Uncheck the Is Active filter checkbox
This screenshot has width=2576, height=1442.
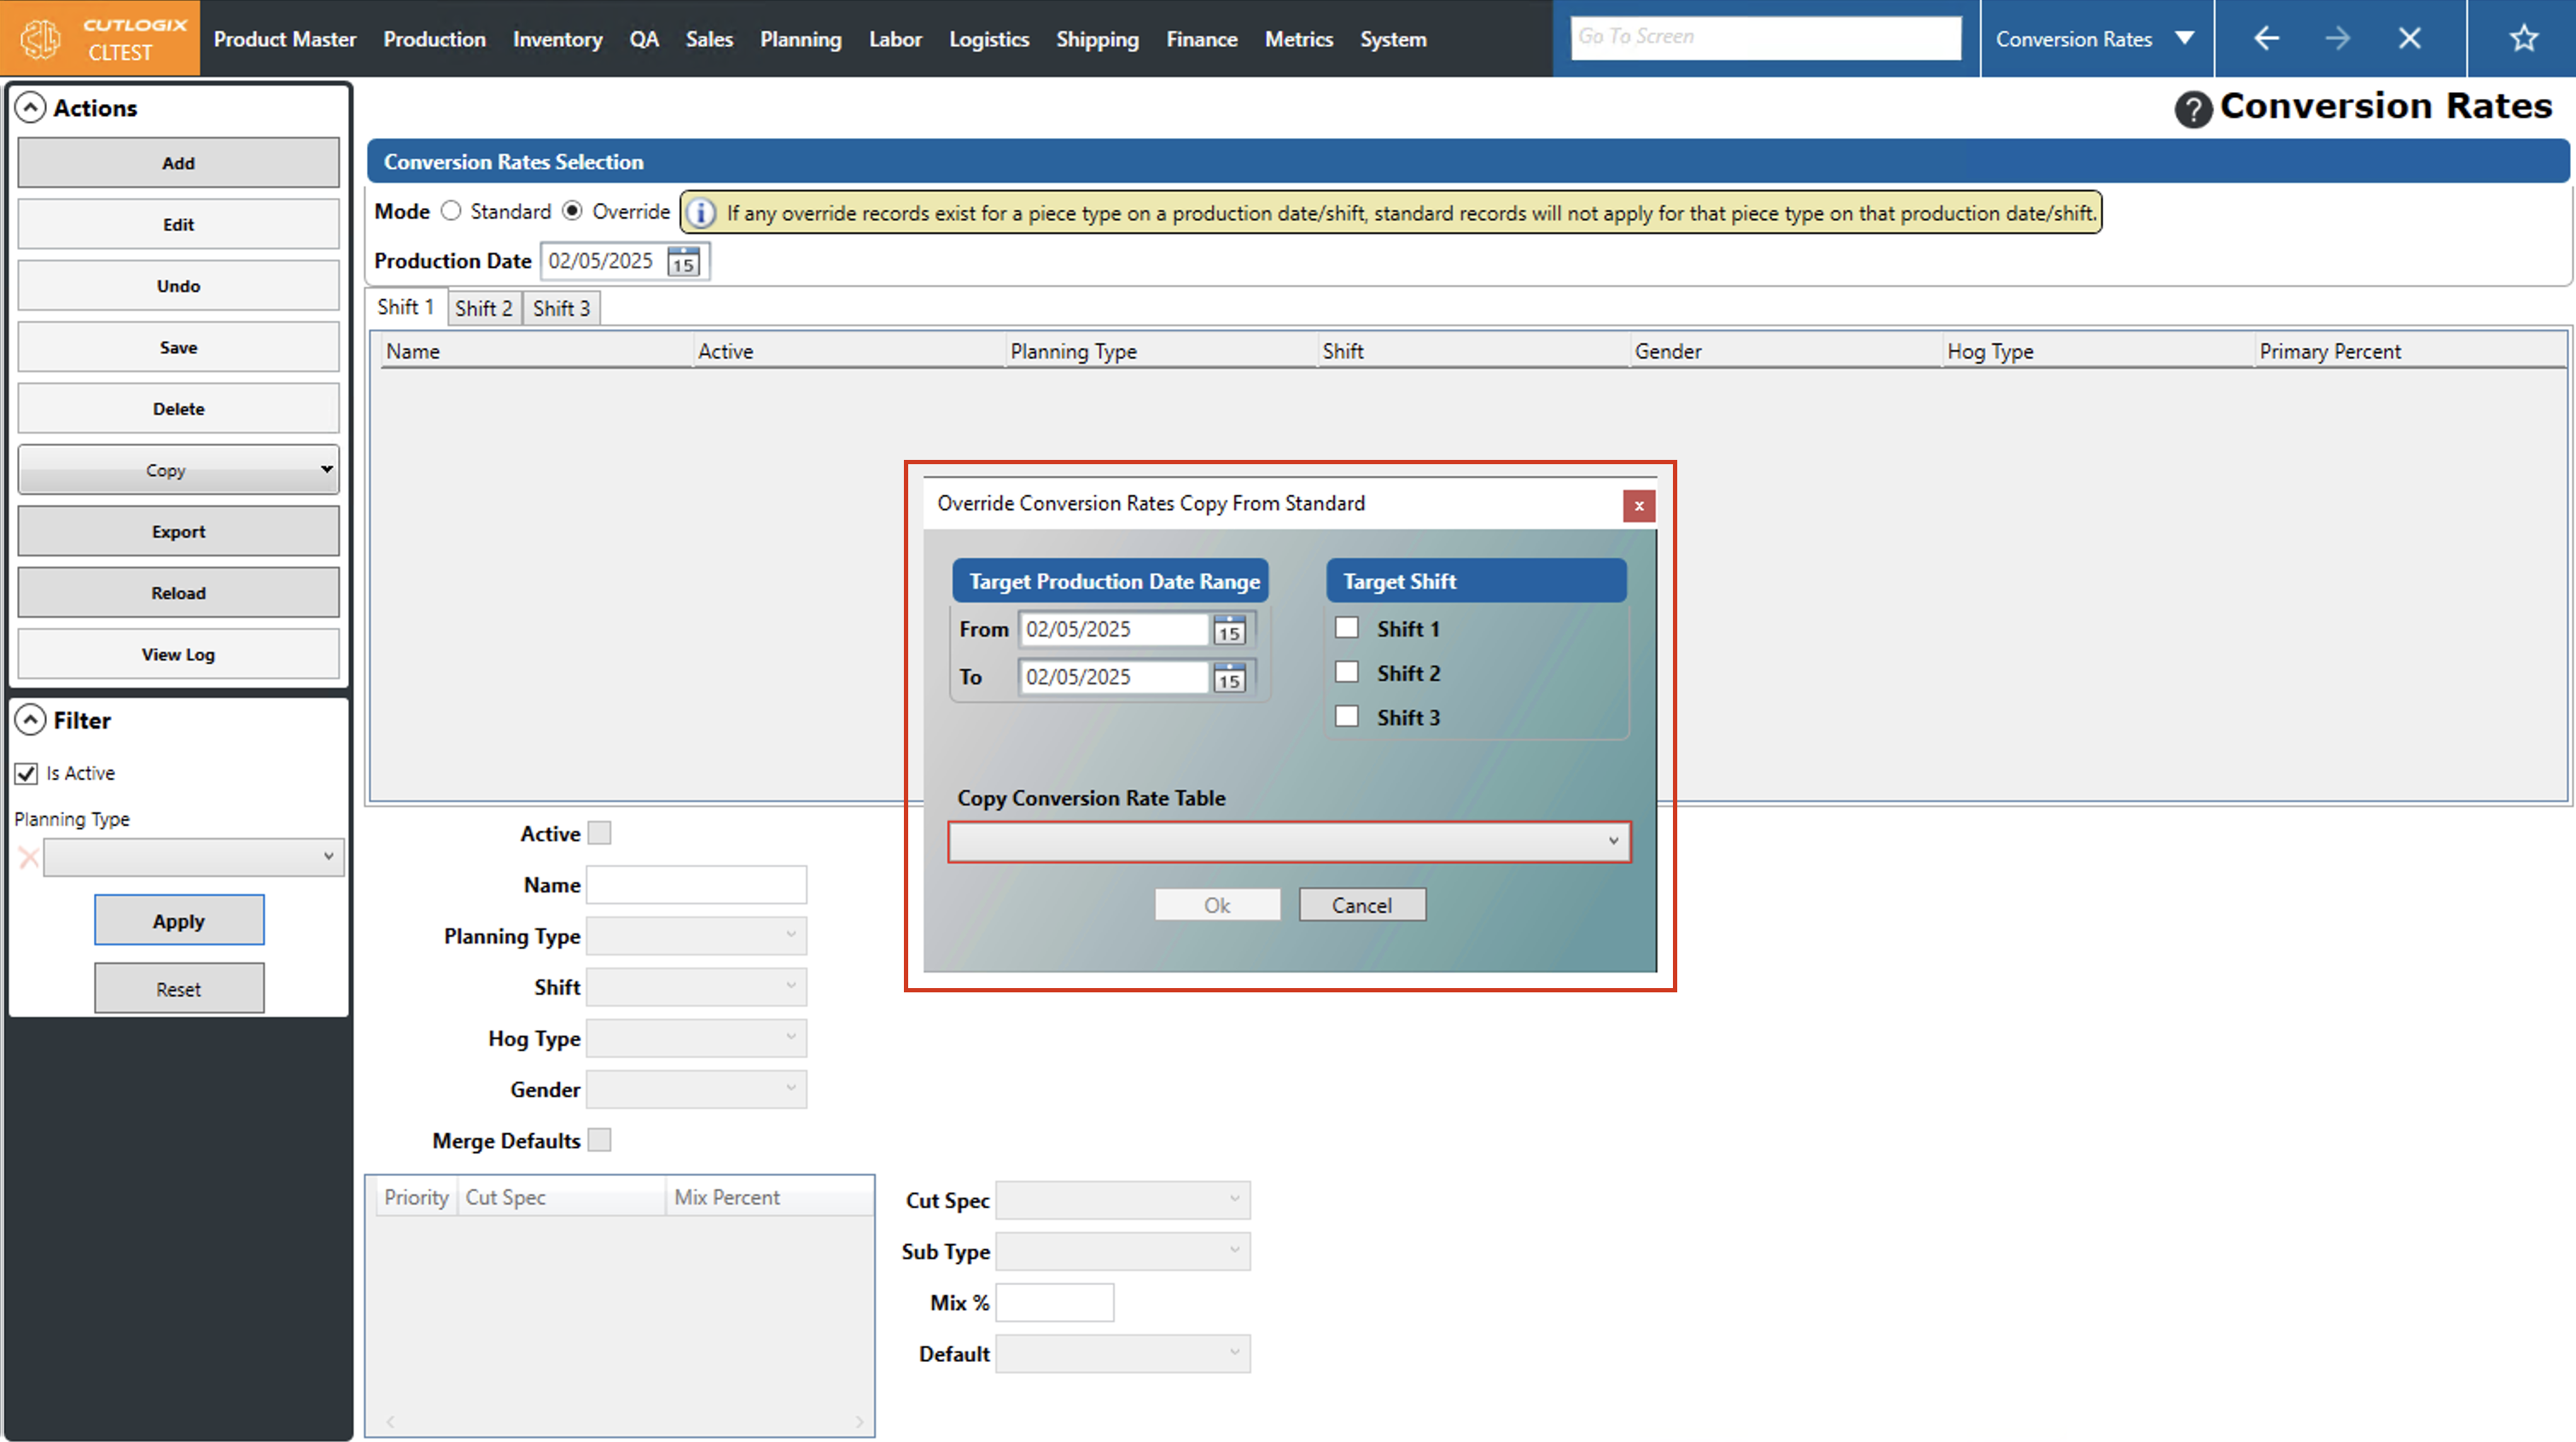tap(26, 773)
